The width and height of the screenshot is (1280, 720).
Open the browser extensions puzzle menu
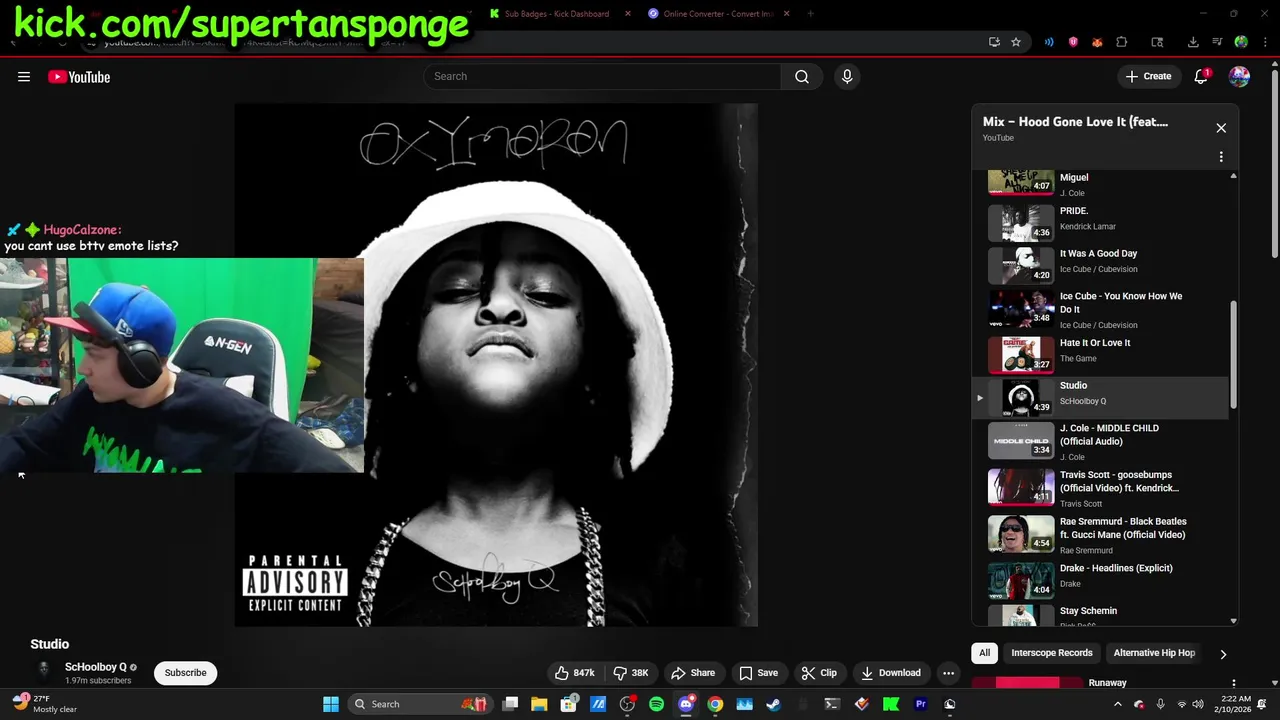(x=1121, y=42)
